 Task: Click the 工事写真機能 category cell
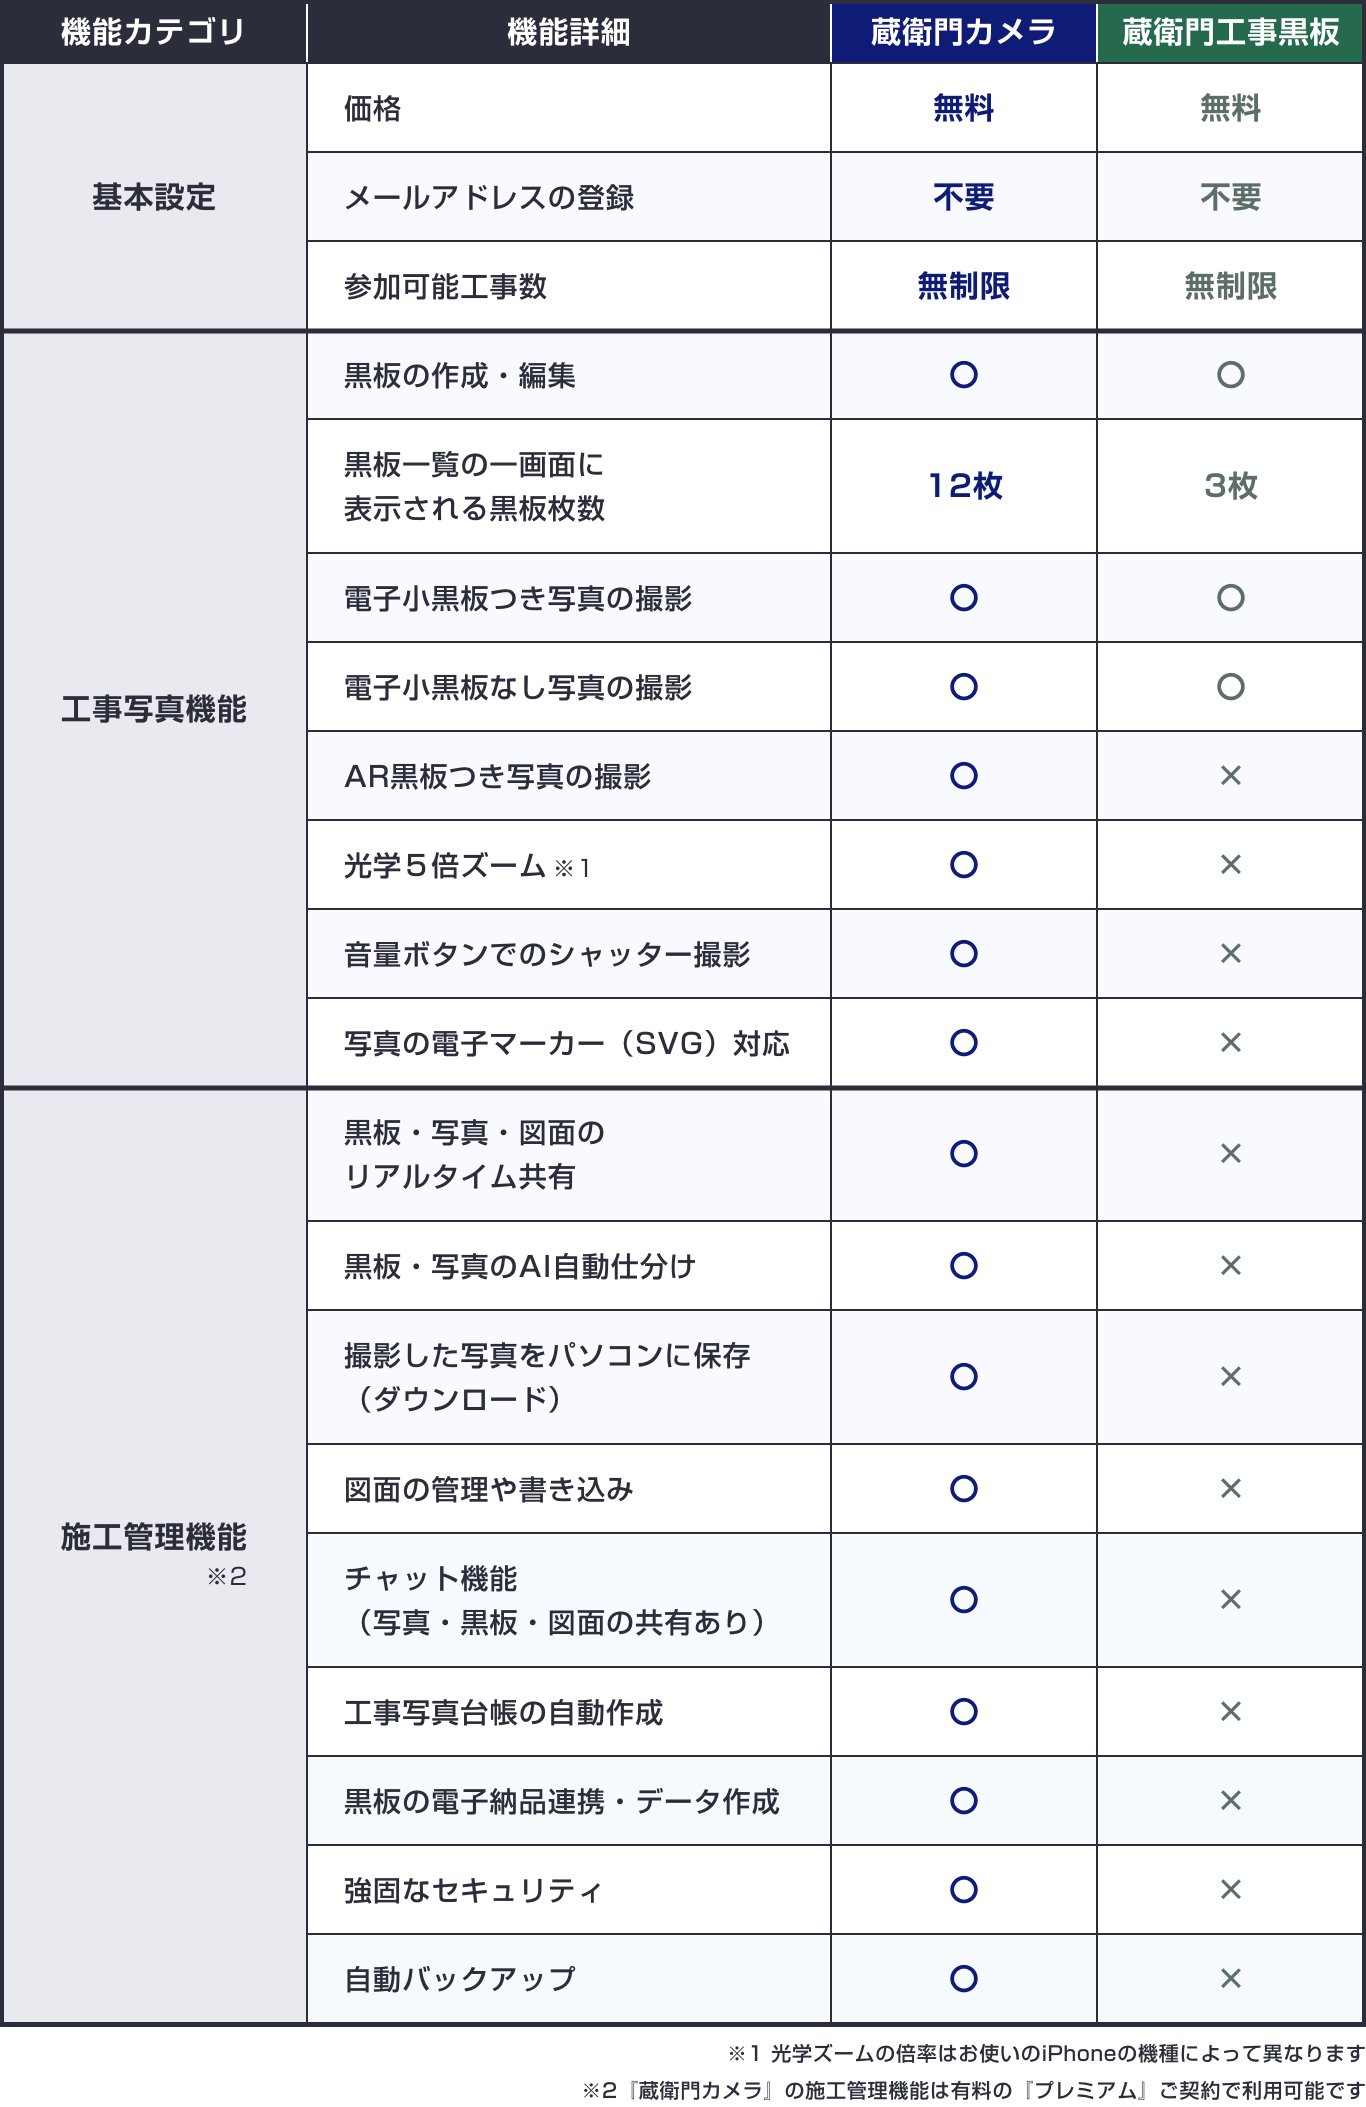(x=154, y=710)
